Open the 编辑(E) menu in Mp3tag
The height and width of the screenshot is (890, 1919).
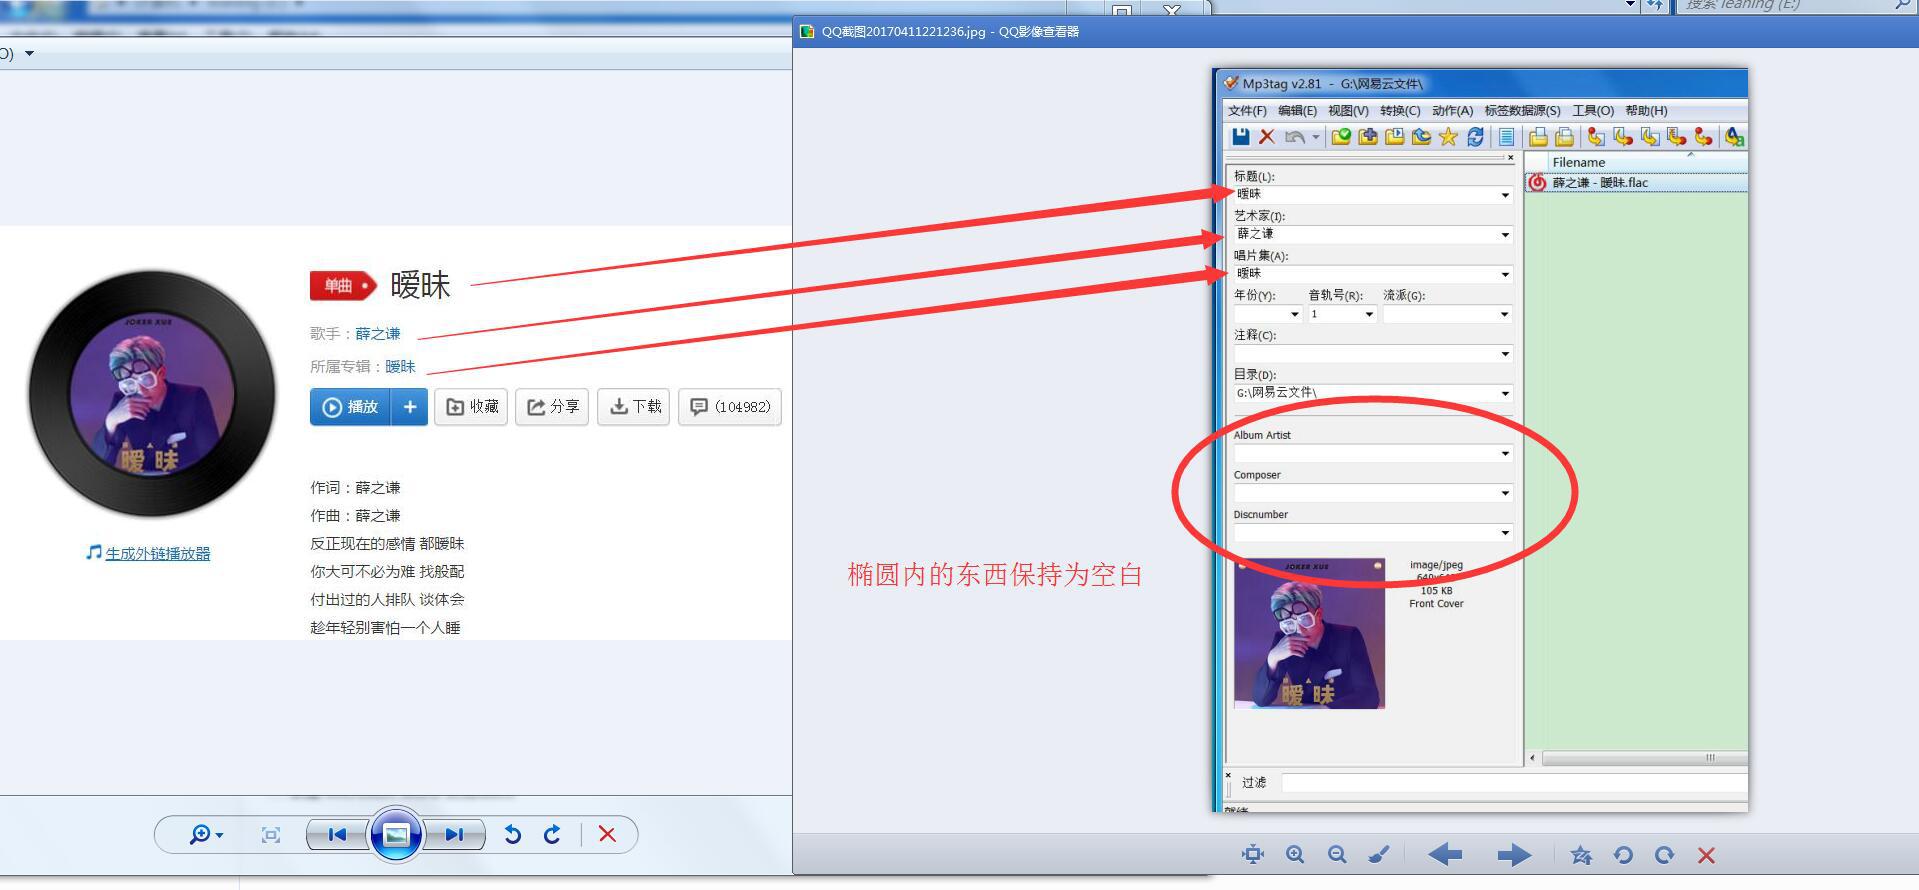click(x=1297, y=111)
